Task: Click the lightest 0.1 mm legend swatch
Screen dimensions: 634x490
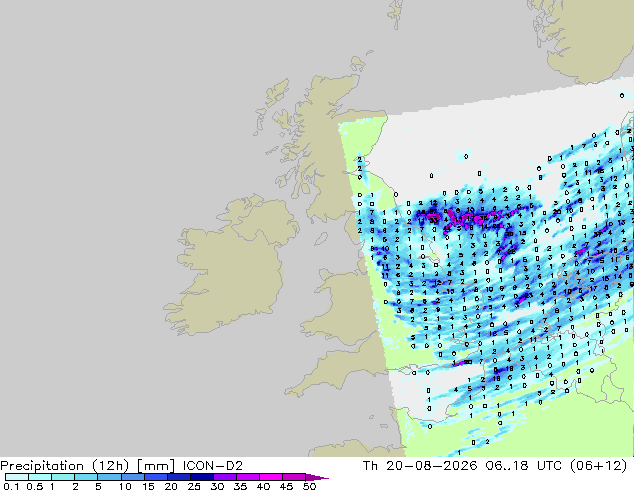Action: tap(17, 477)
